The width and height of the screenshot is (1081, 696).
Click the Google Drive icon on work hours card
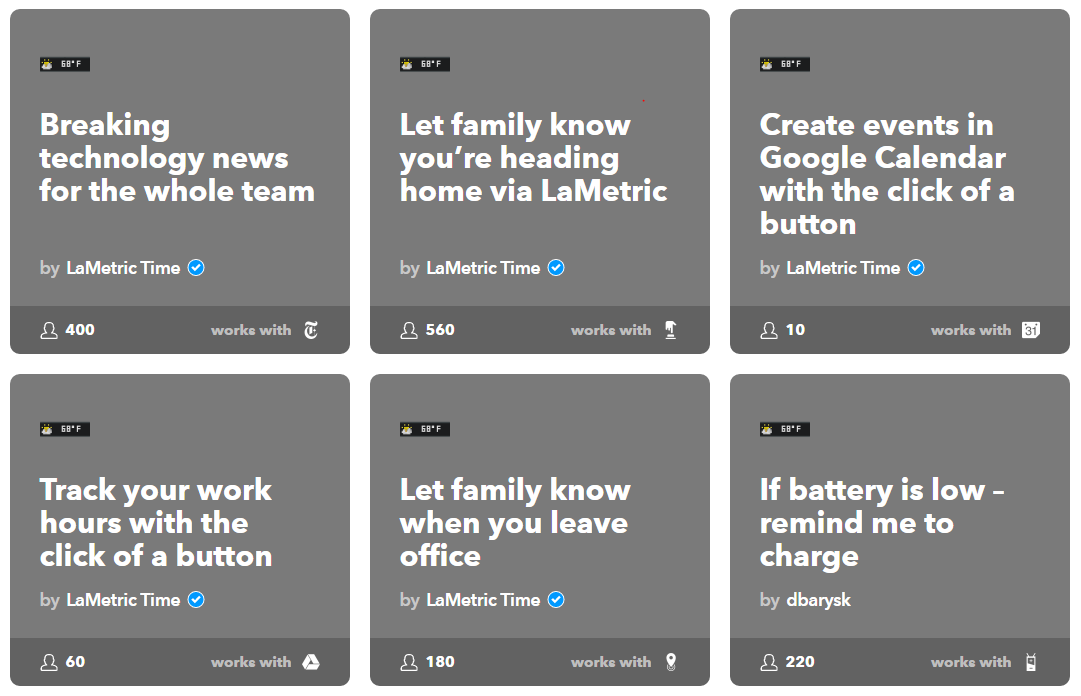coord(311,662)
